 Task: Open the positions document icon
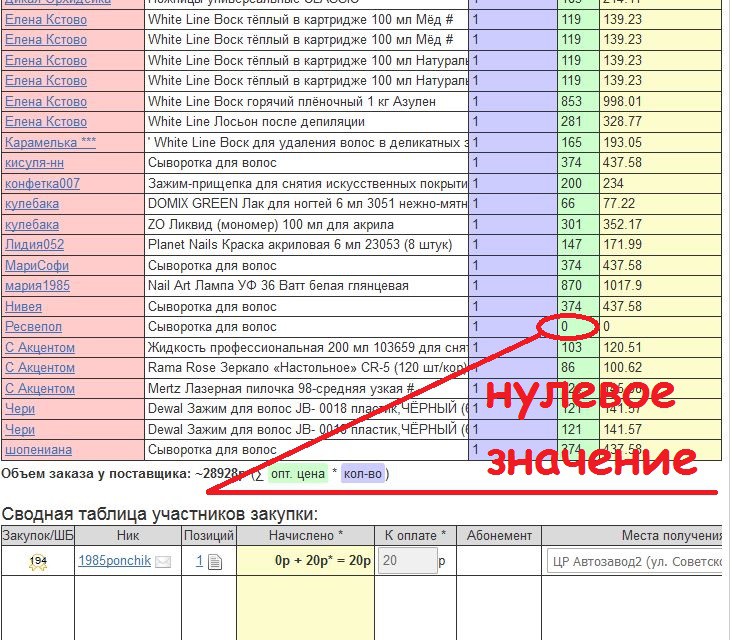click(x=215, y=562)
